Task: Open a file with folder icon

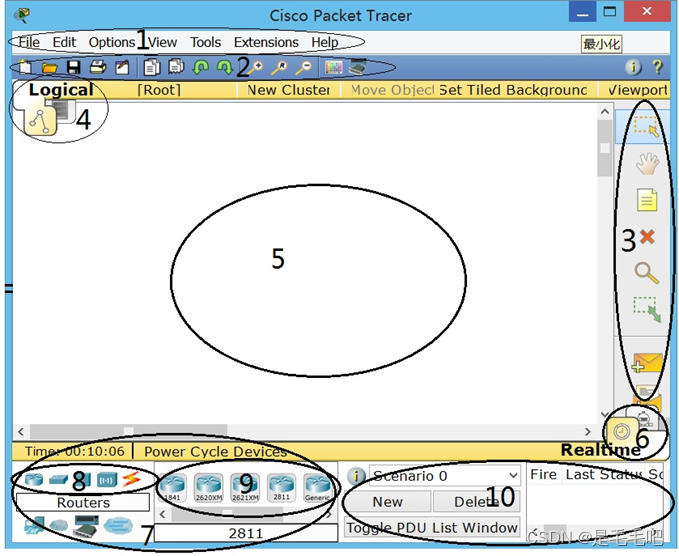Action: click(49, 68)
